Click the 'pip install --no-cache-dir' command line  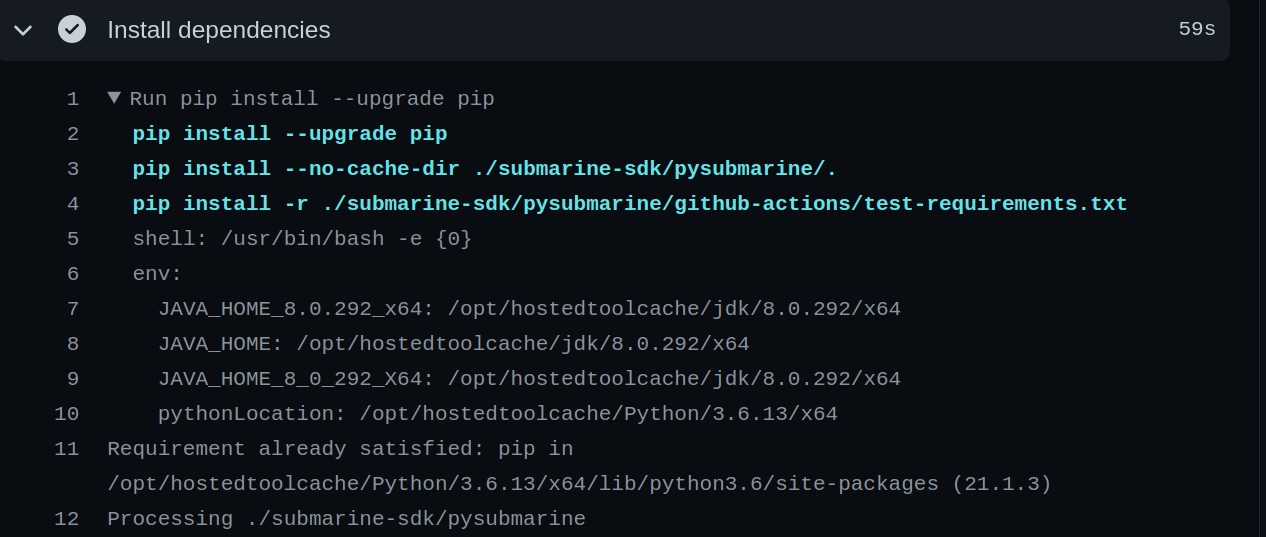pyautogui.click(x=485, y=169)
